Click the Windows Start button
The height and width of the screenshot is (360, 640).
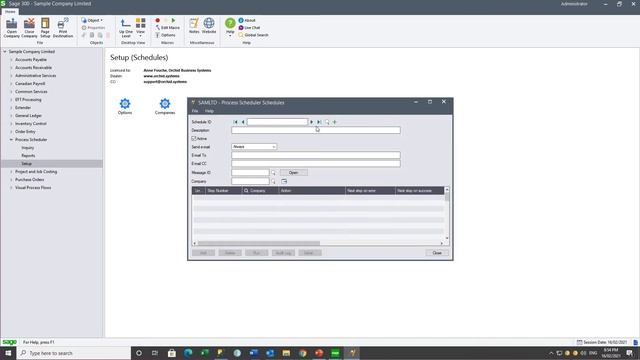pyautogui.click(x=8, y=353)
